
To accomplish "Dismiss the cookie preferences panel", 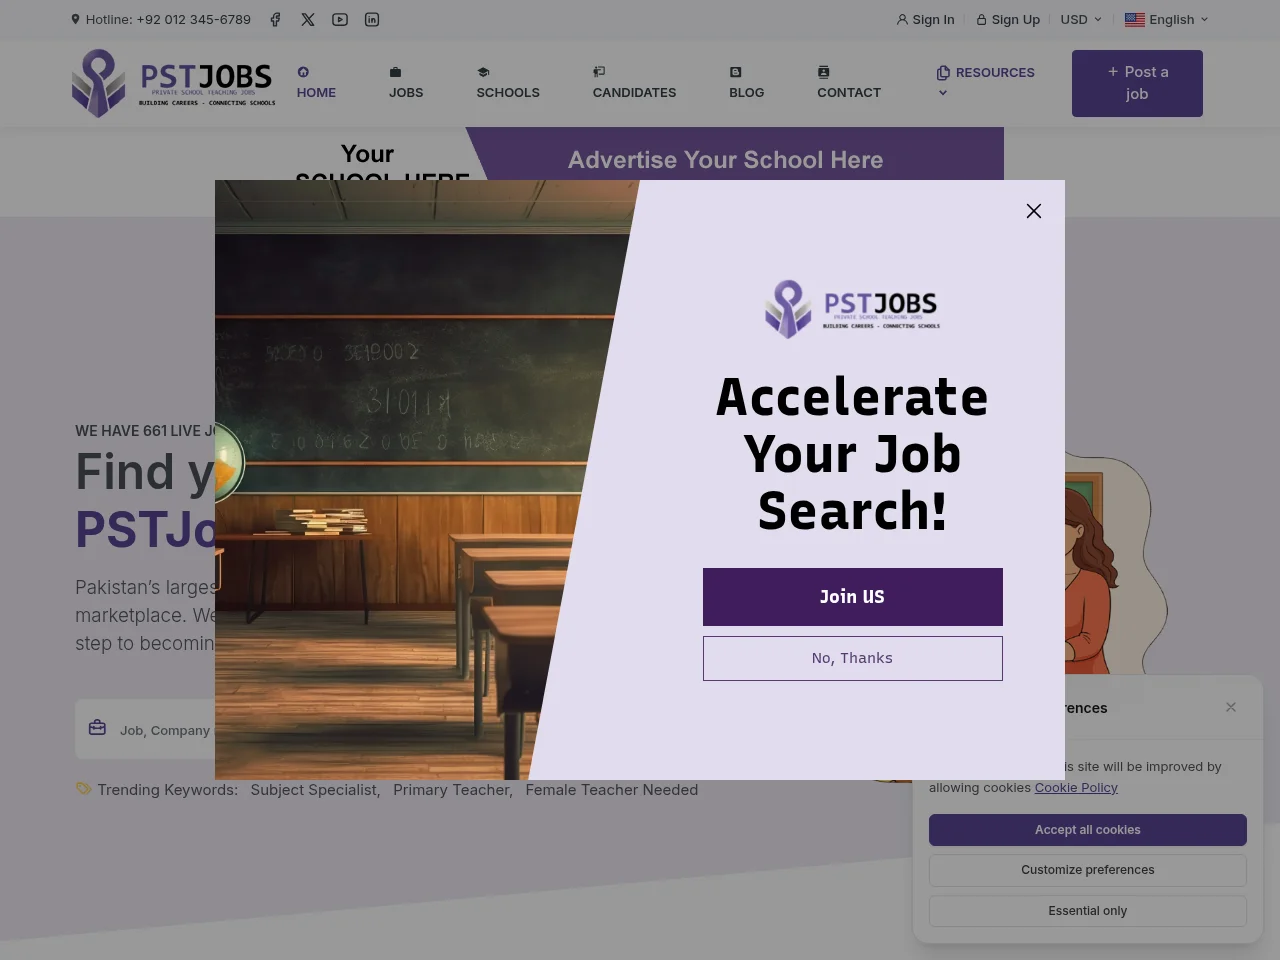I will pos(1231,707).
